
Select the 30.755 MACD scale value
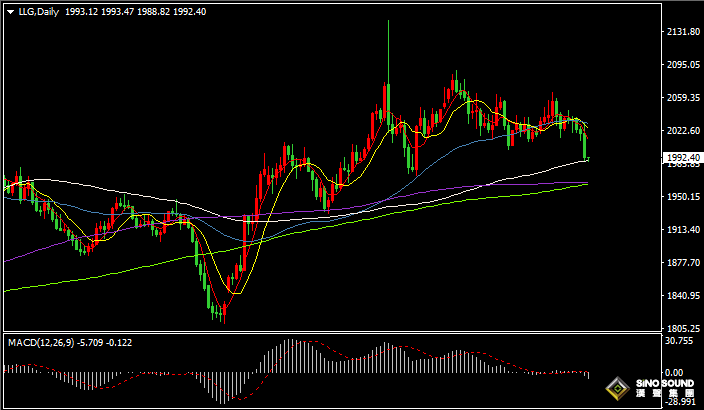pos(682,341)
